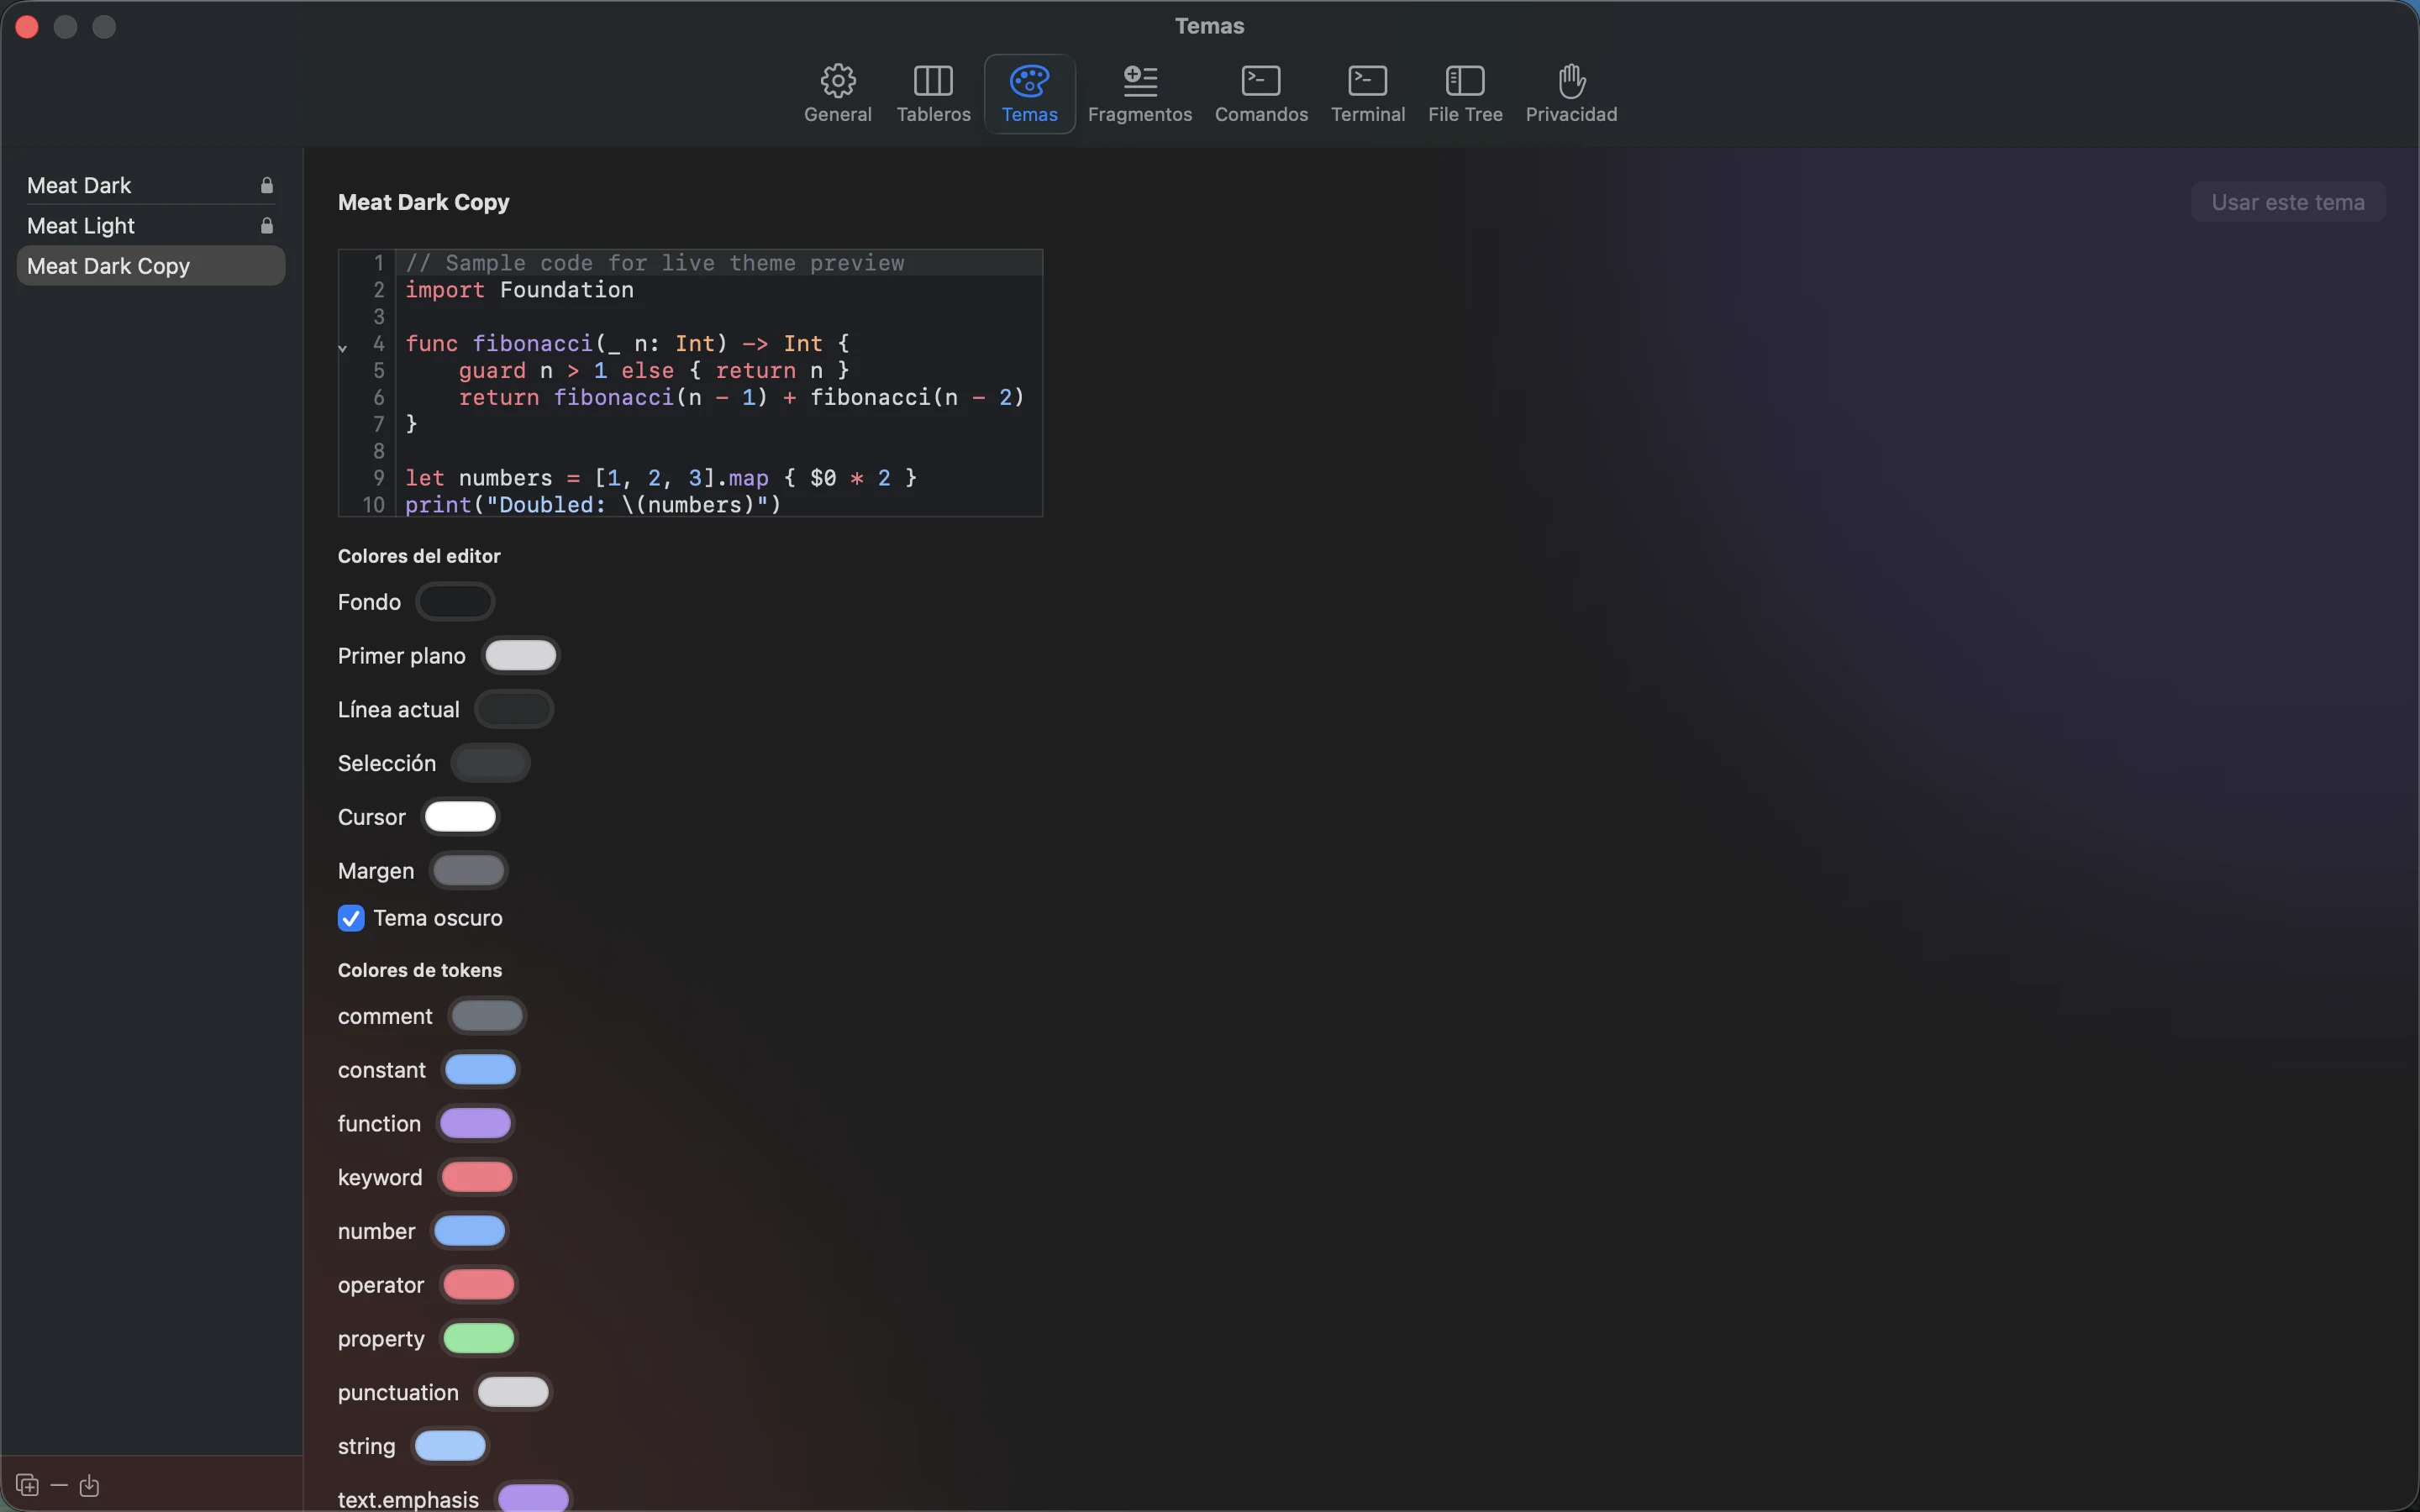
Task: Select the Meat Dark Copy theme
Action: (151, 266)
